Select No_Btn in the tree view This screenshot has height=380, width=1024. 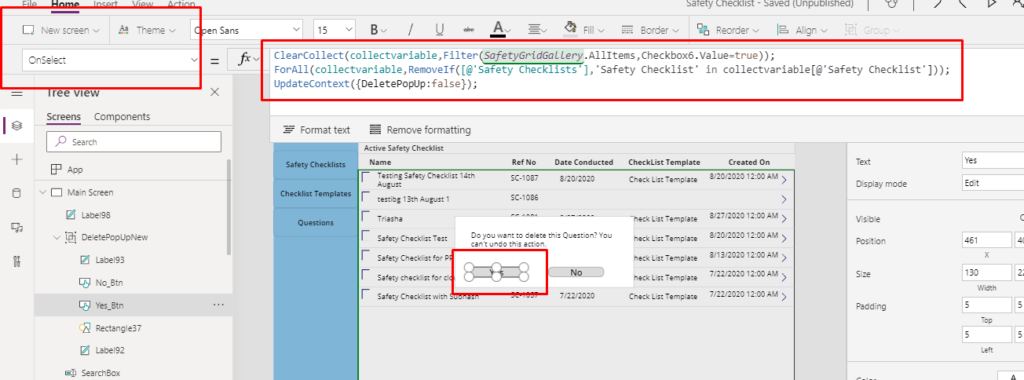click(x=102, y=283)
